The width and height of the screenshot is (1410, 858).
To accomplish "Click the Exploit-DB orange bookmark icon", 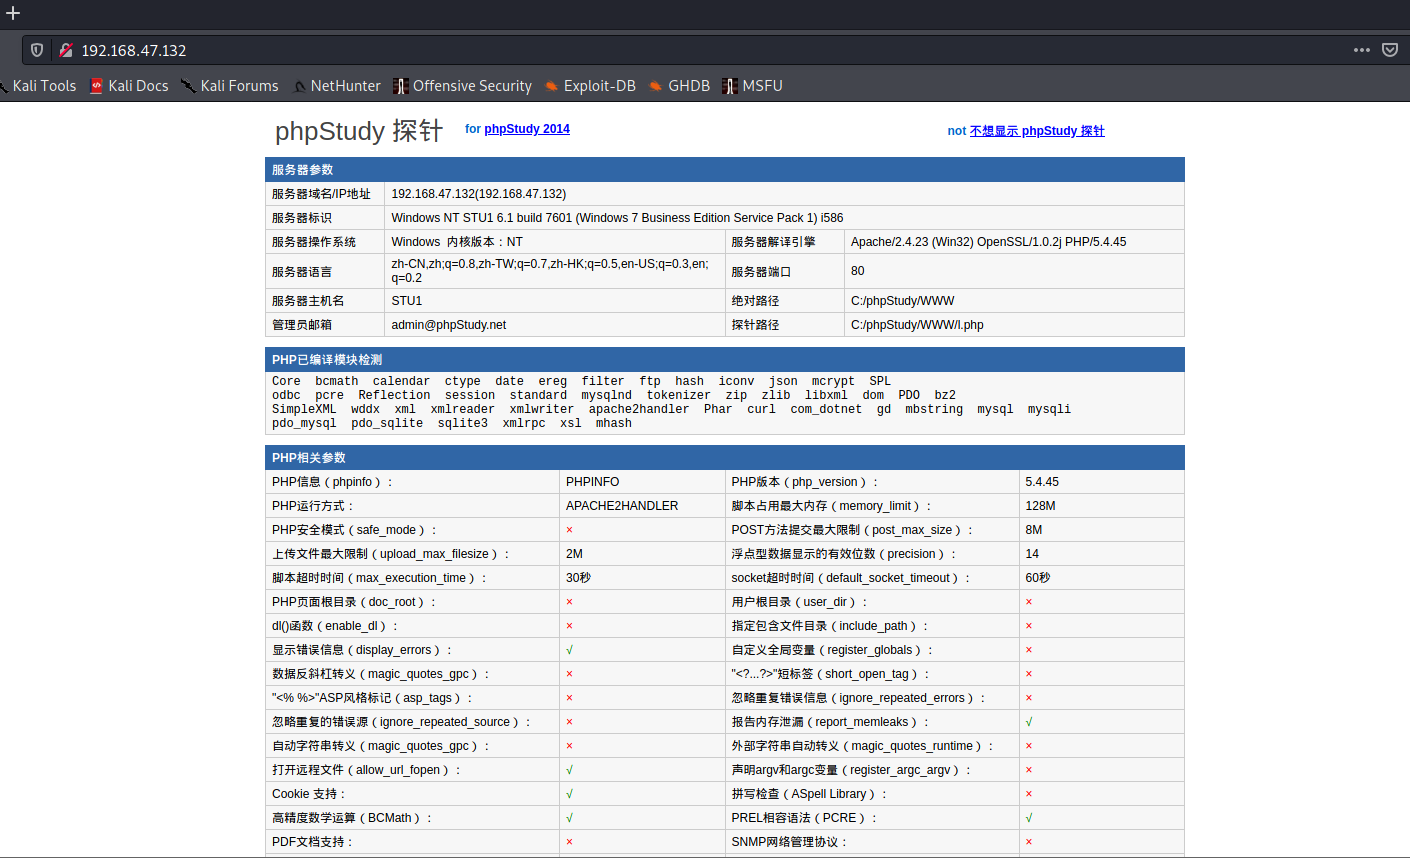I will (x=551, y=86).
